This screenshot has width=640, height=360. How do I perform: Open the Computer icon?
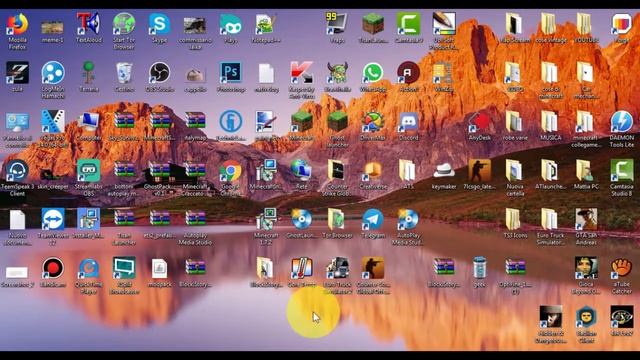coord(88,122)
